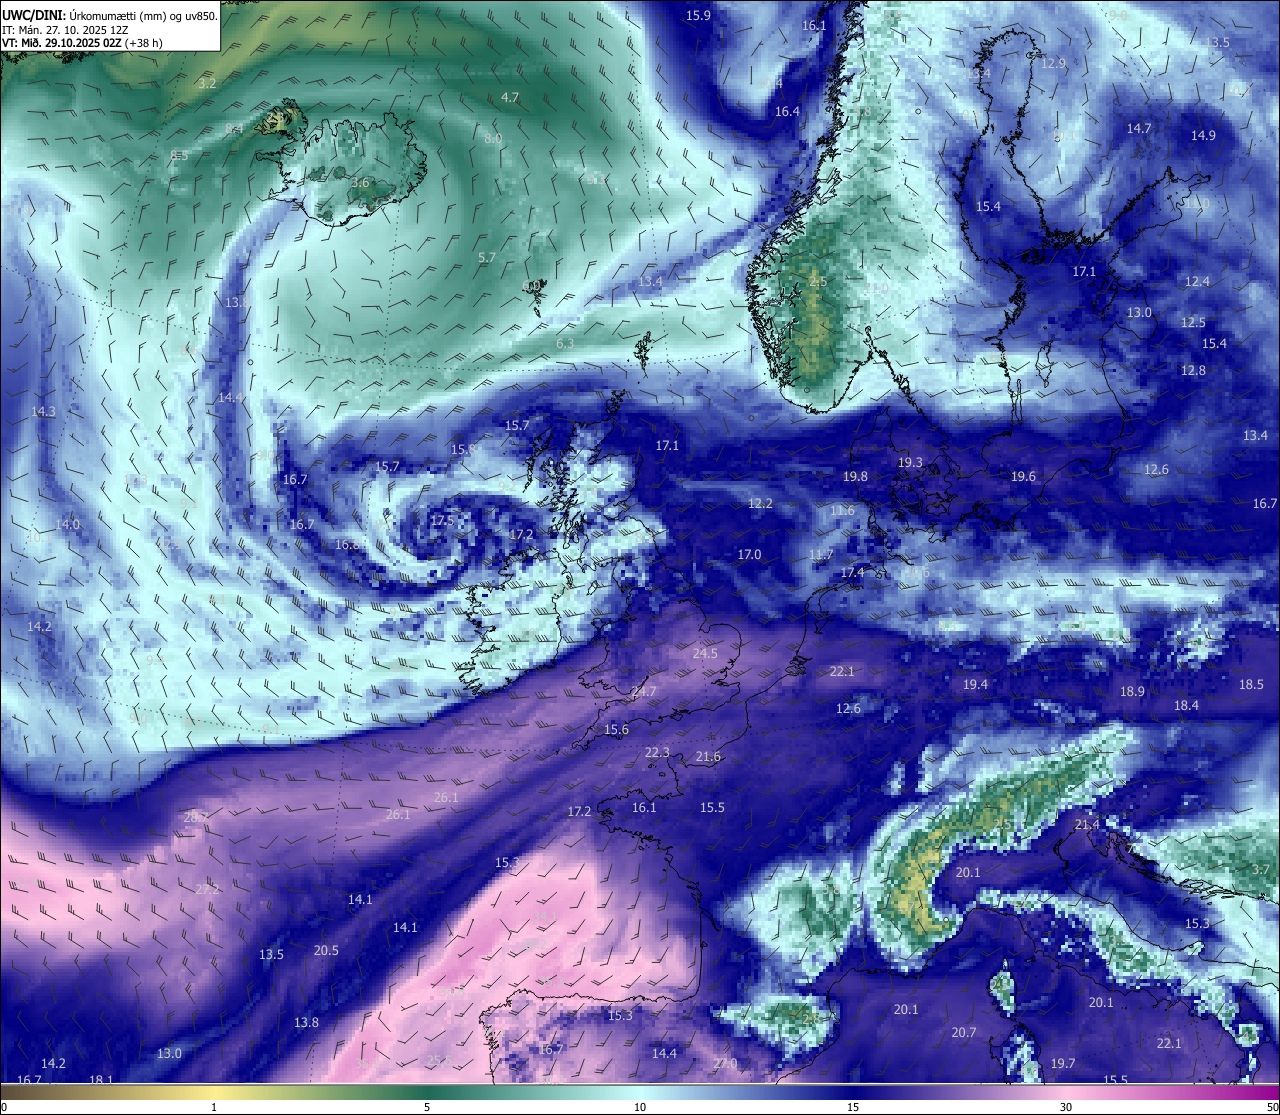Click the map value 20.5
The image size is (1280, 1115).
point(326,950)
